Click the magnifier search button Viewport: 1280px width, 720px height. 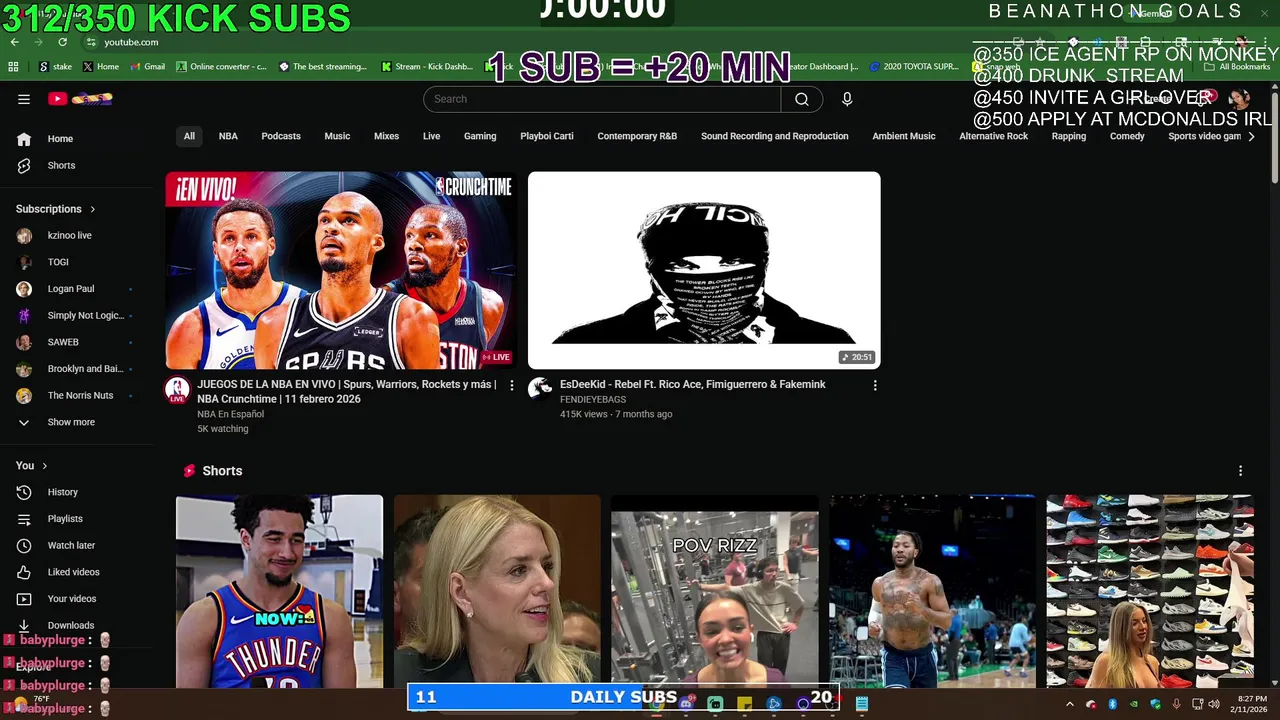tap(802, 99)
